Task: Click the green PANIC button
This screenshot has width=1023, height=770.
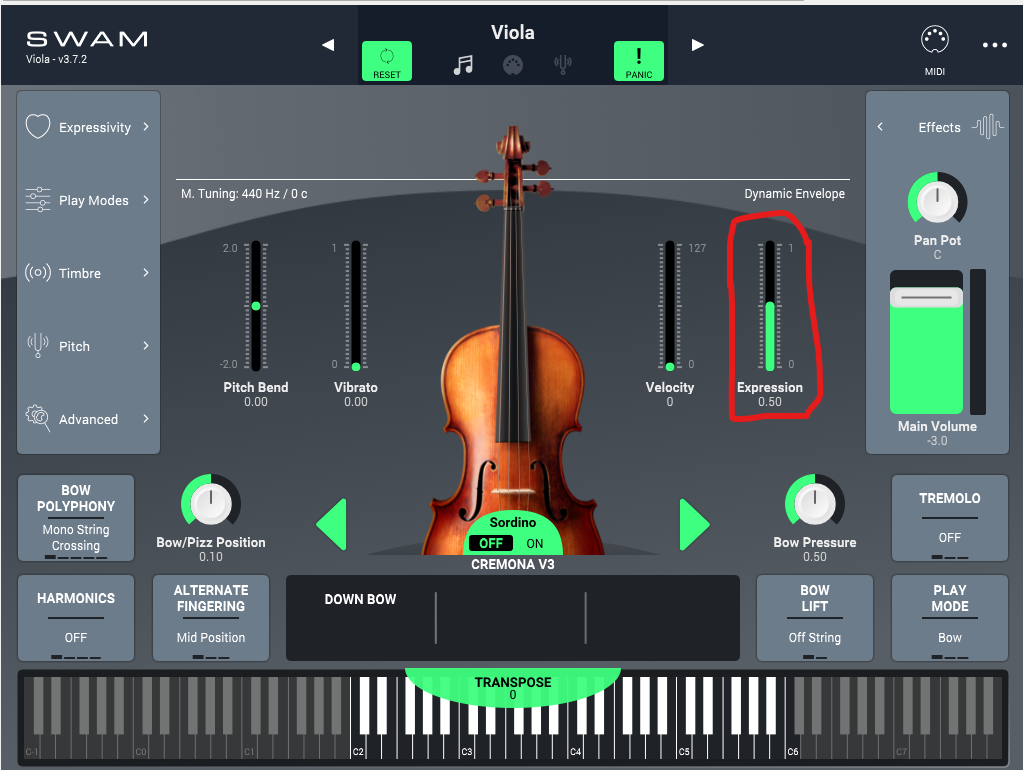Action: 639,61
